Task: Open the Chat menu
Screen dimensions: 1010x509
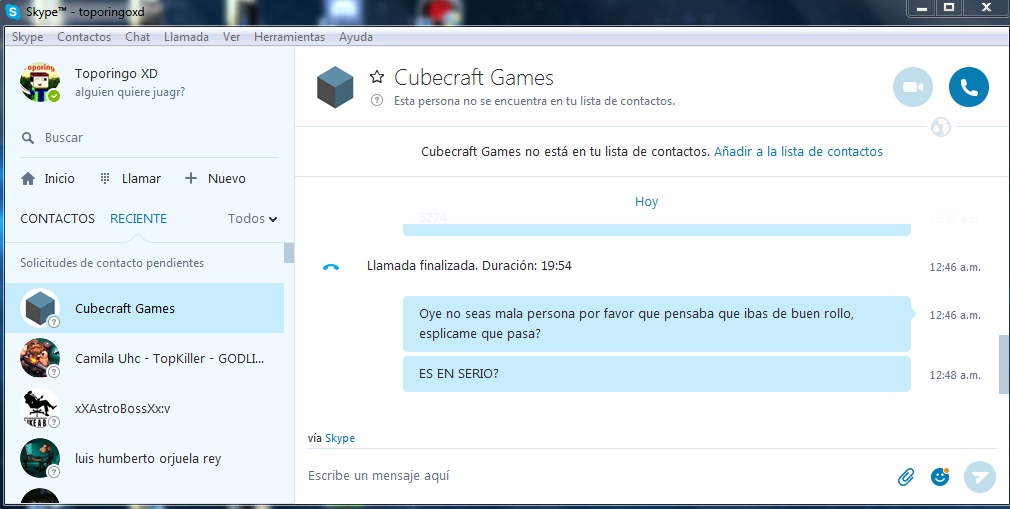Action: [137, 37]
